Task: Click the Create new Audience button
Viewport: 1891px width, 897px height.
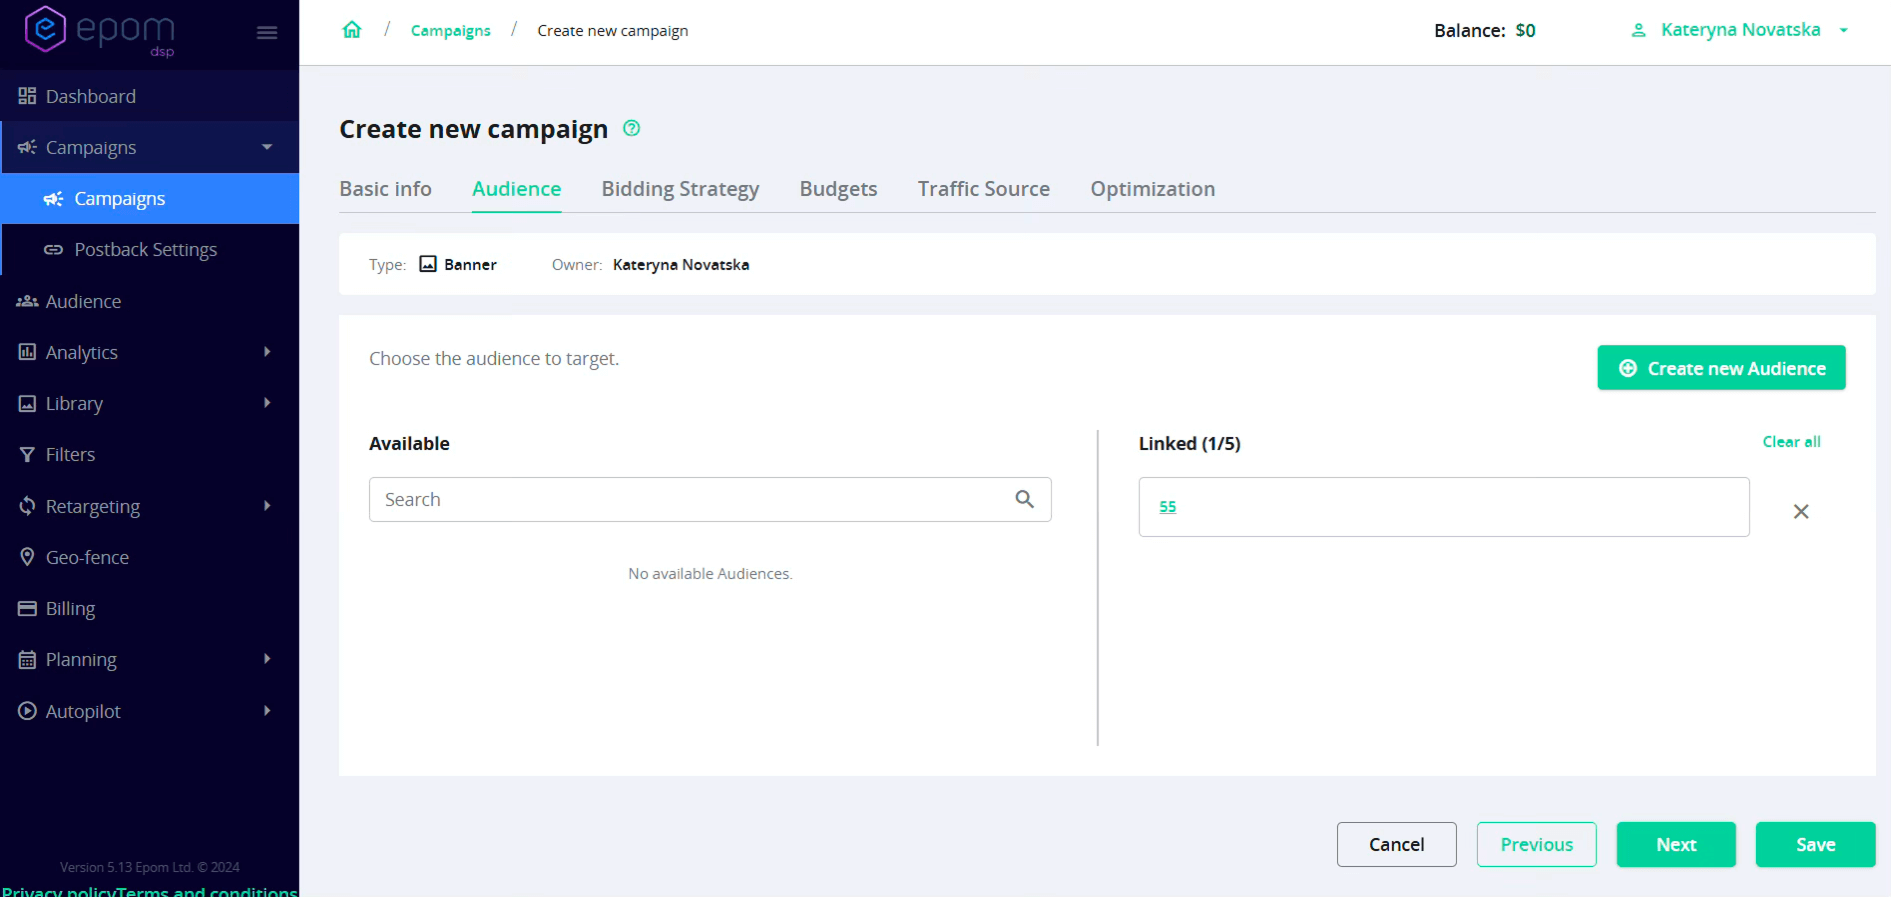Action: [x=1720, y=368]
